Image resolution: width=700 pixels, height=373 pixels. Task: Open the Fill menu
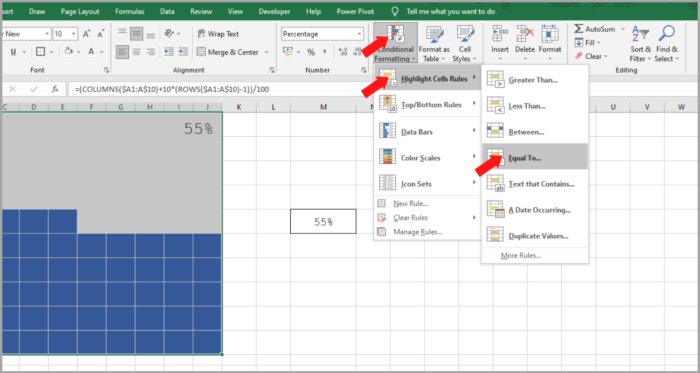click(588, 43)
